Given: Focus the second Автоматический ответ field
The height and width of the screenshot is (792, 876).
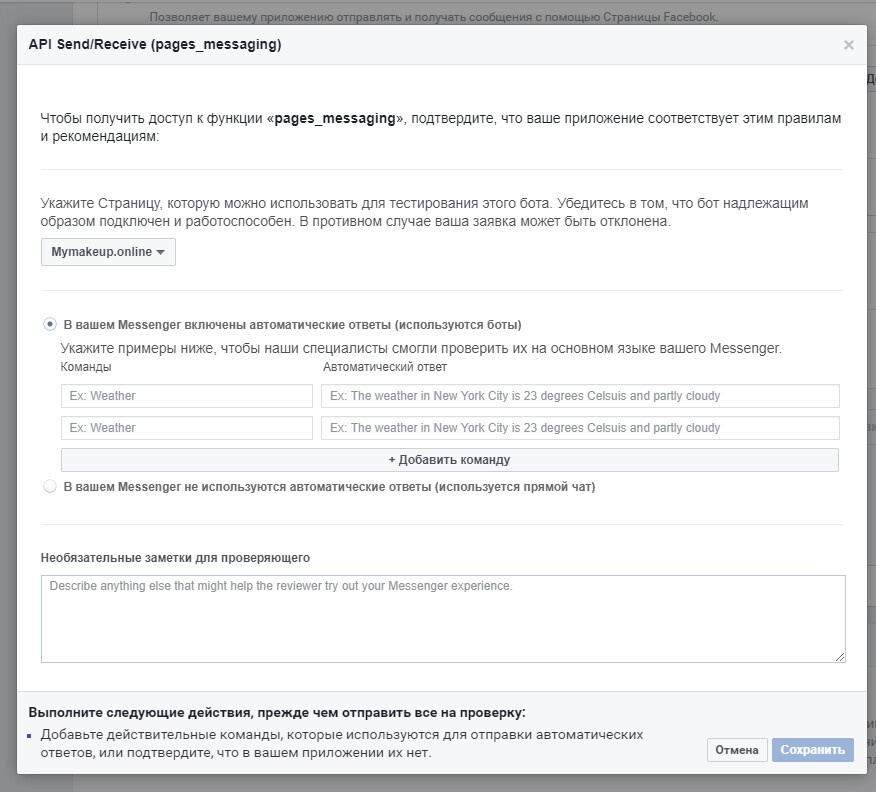Looking at the screenshot, I should 580,428.
